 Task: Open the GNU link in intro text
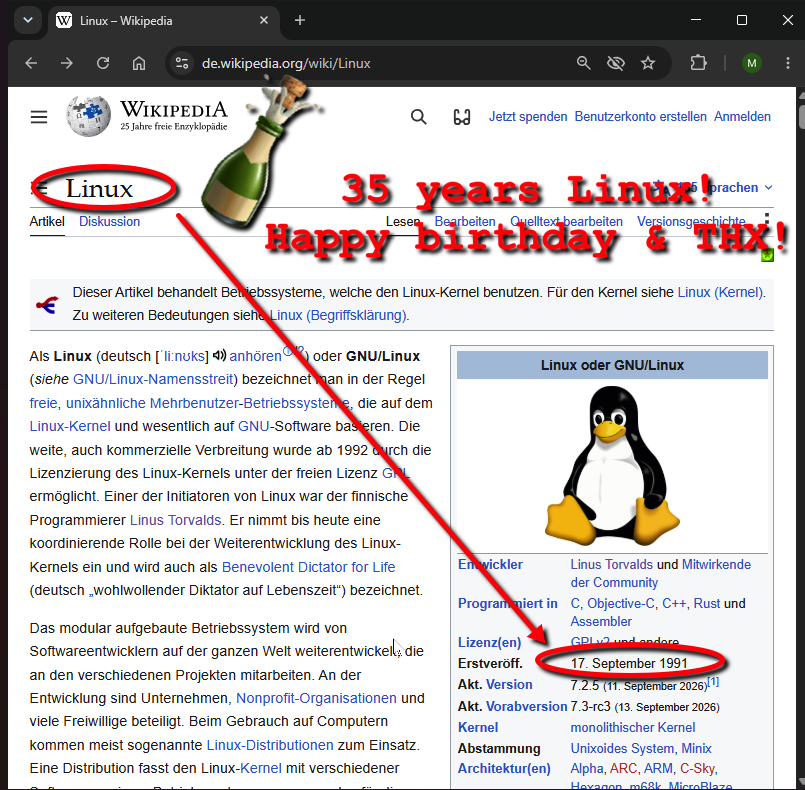coord(254,426)
